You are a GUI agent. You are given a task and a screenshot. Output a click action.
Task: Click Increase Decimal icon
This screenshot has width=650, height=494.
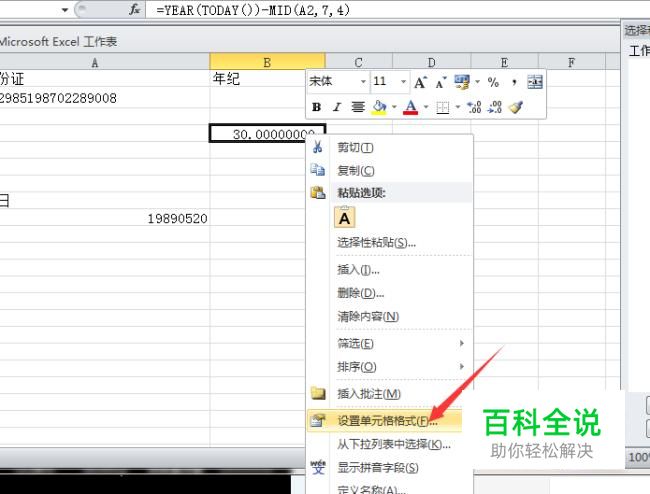pyautogui.click(x=474, y=107)
